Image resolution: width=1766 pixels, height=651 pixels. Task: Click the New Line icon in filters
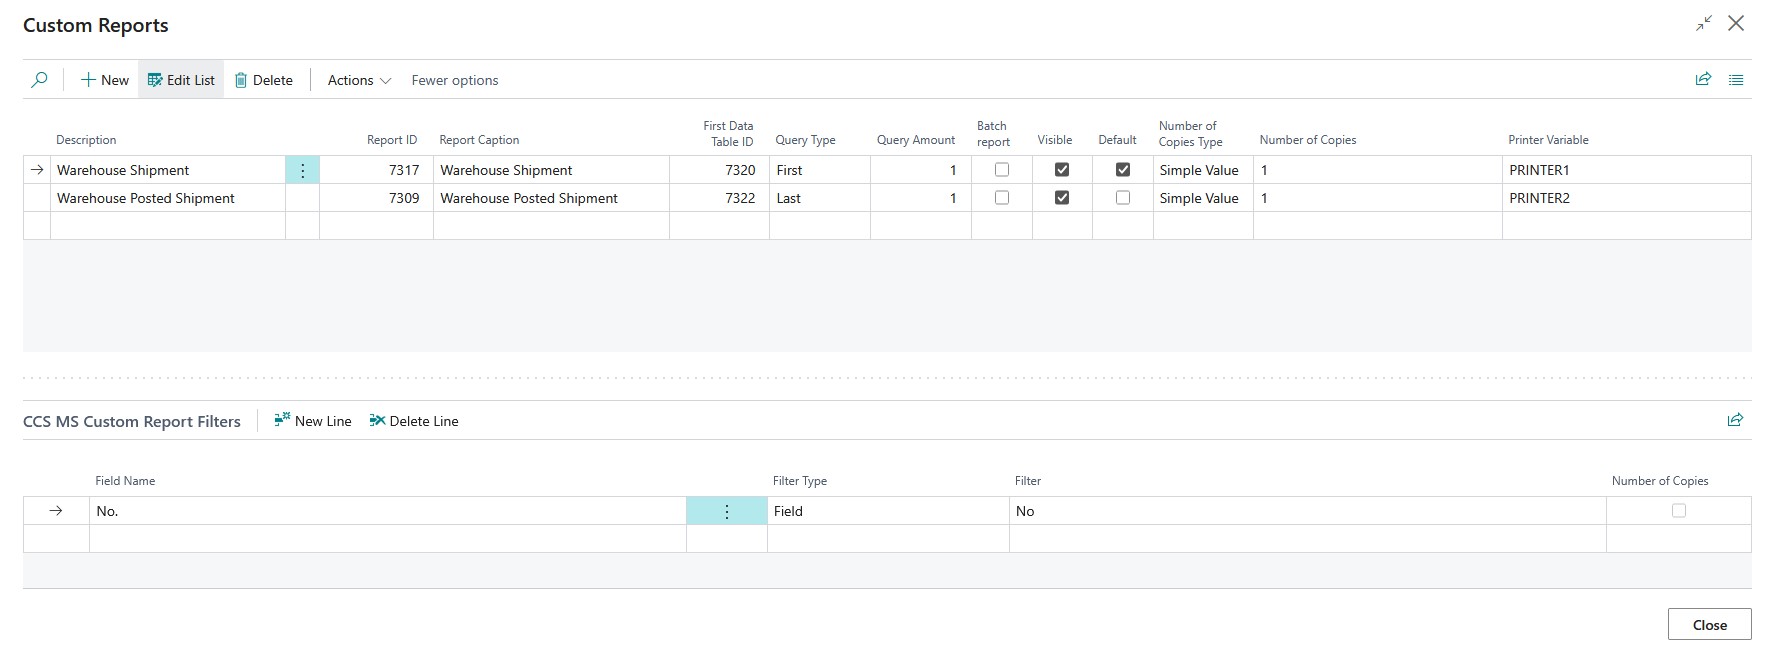(282, 421)
